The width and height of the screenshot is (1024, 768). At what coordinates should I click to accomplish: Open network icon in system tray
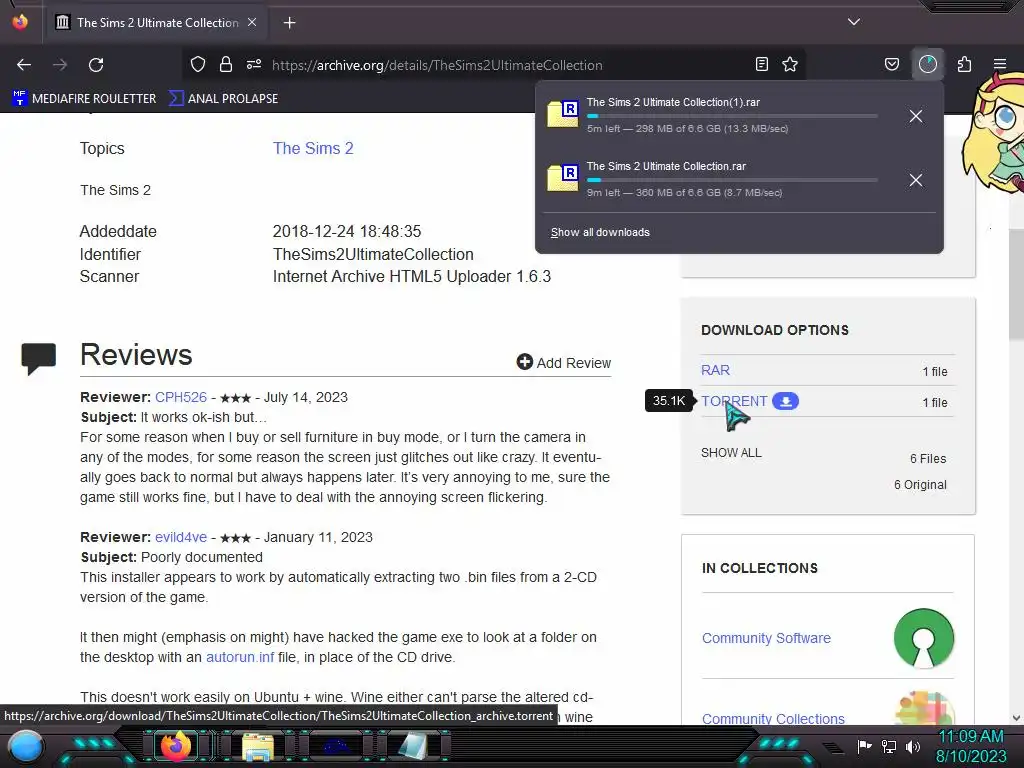coord(889,746)
